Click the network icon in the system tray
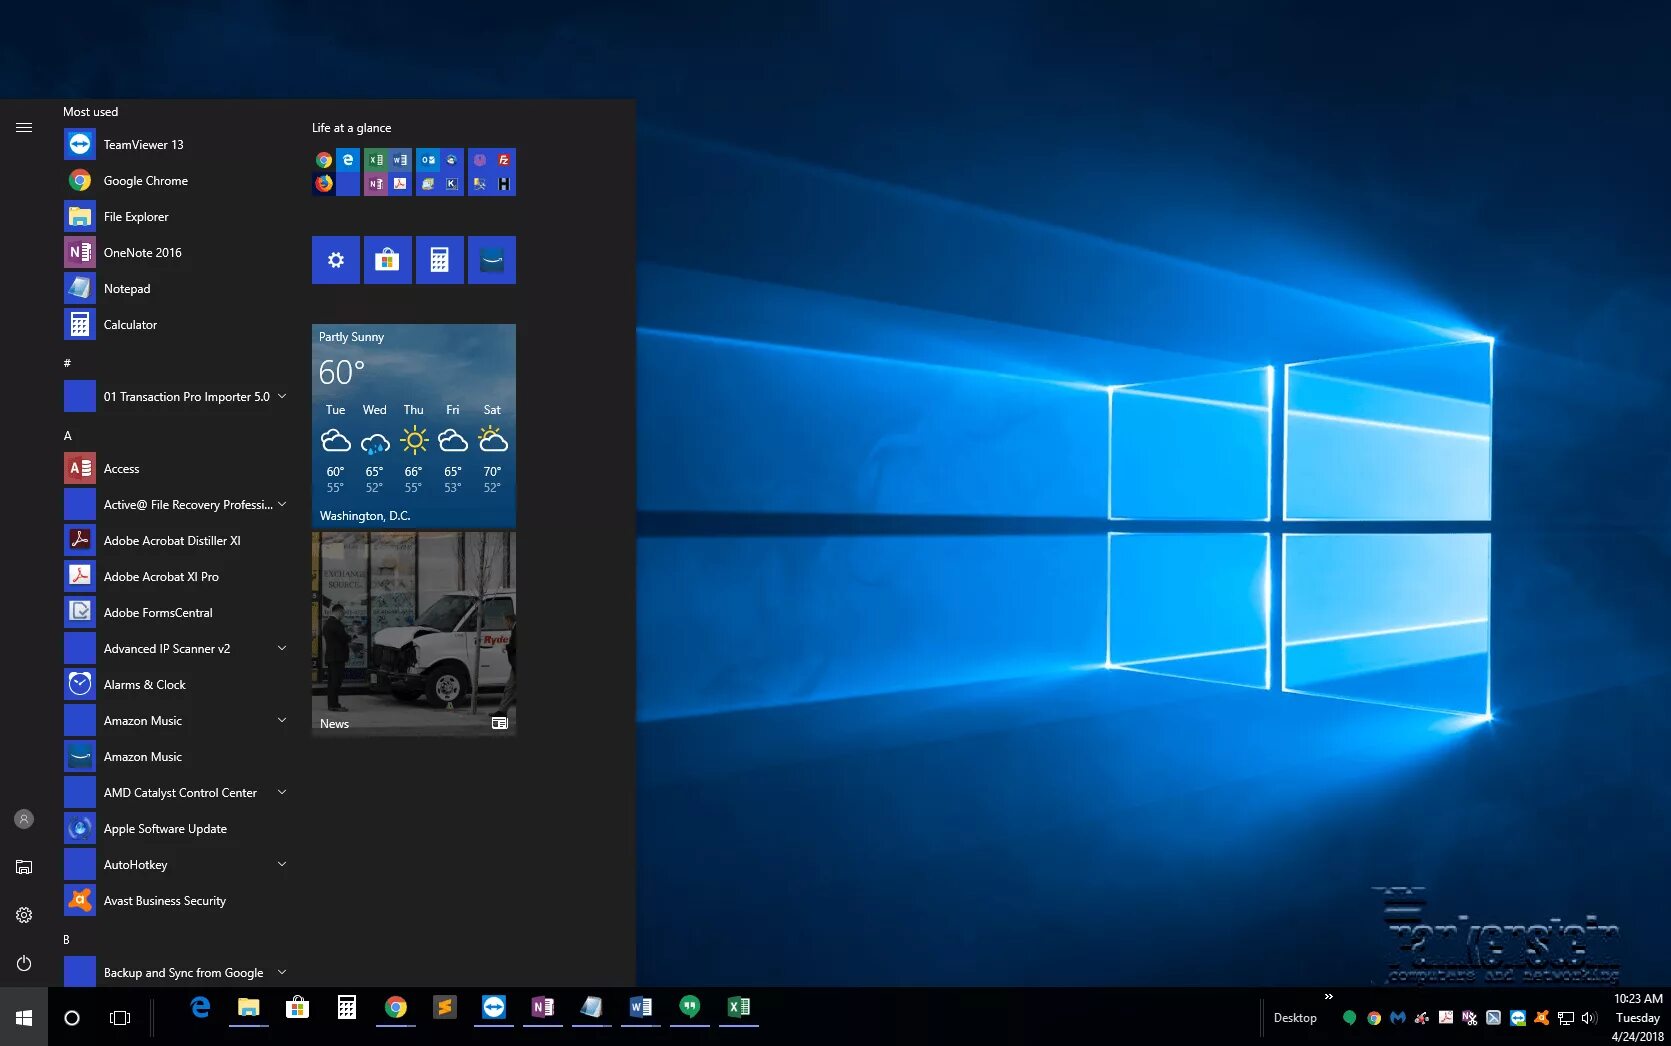The width and height of the screenshot is (1671, 1046). click(x=1565, y=1018)
